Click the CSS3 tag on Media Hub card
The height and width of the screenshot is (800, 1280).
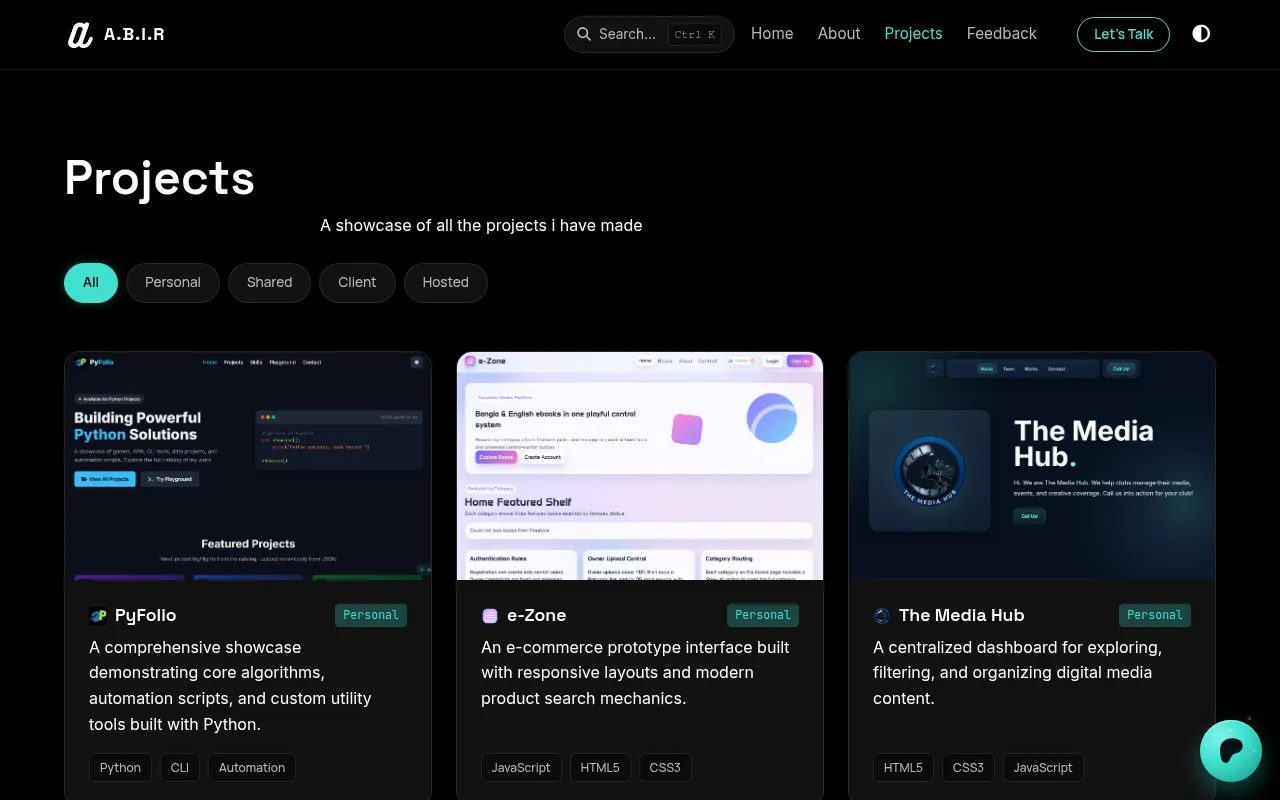[968, 768]
